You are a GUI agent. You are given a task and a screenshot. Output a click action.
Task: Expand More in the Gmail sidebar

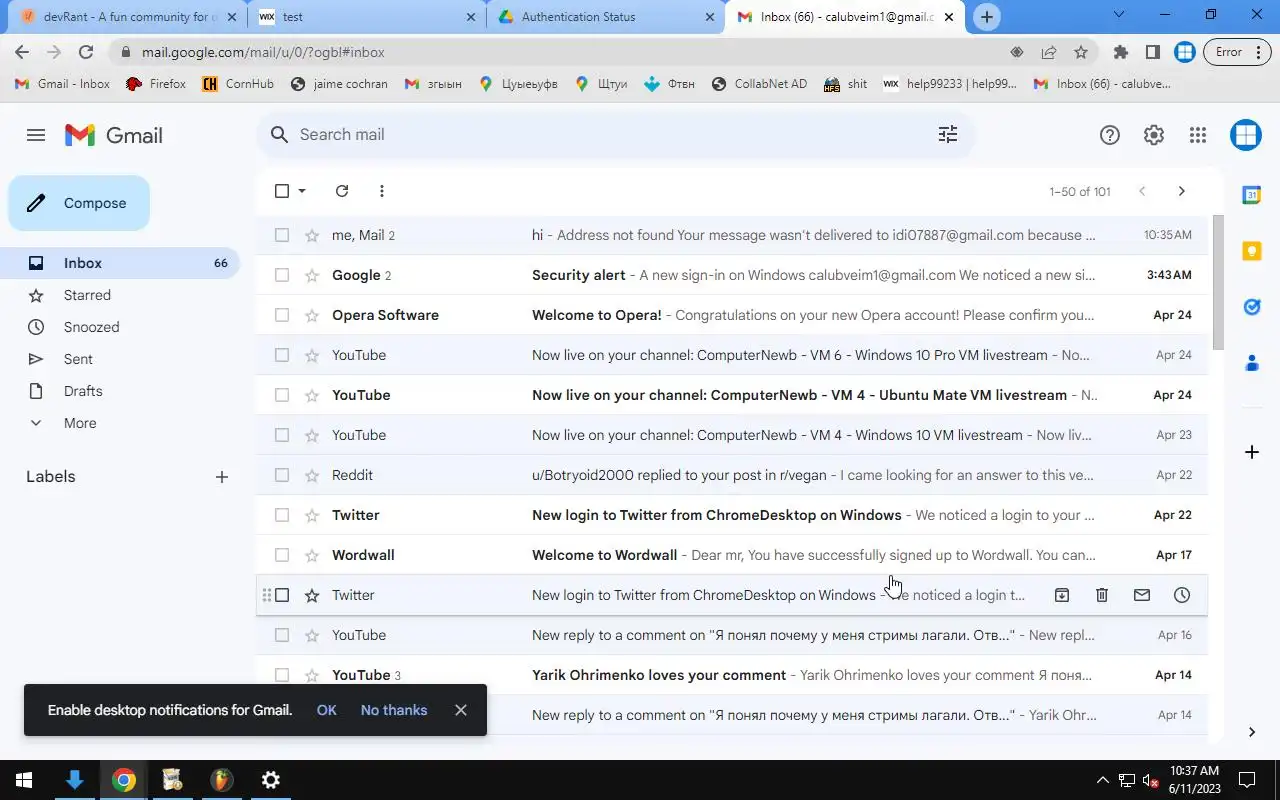(x=80, y=423)
